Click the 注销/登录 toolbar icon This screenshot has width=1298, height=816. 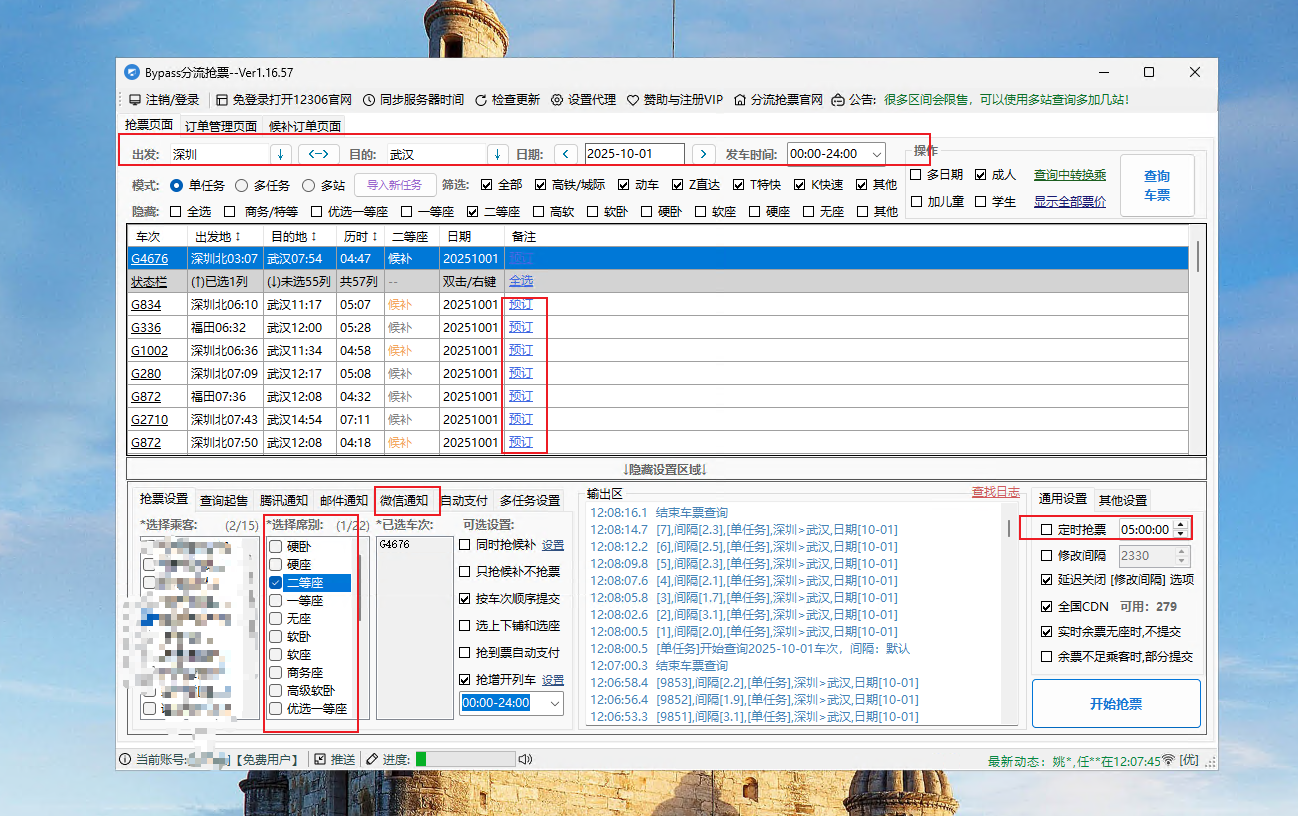pos(134,100)
